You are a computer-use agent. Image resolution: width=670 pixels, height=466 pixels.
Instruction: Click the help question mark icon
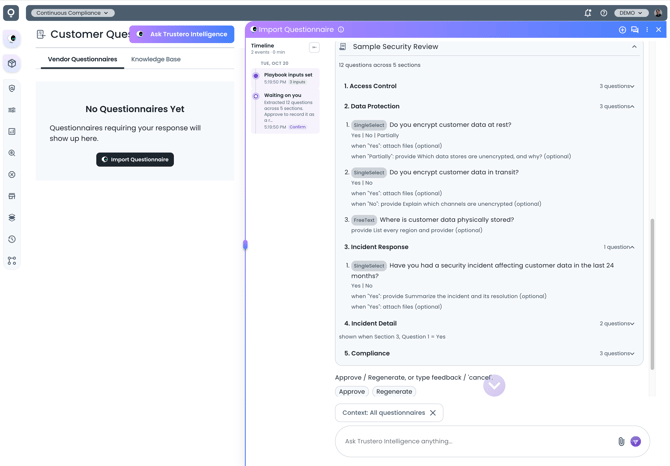603,13
